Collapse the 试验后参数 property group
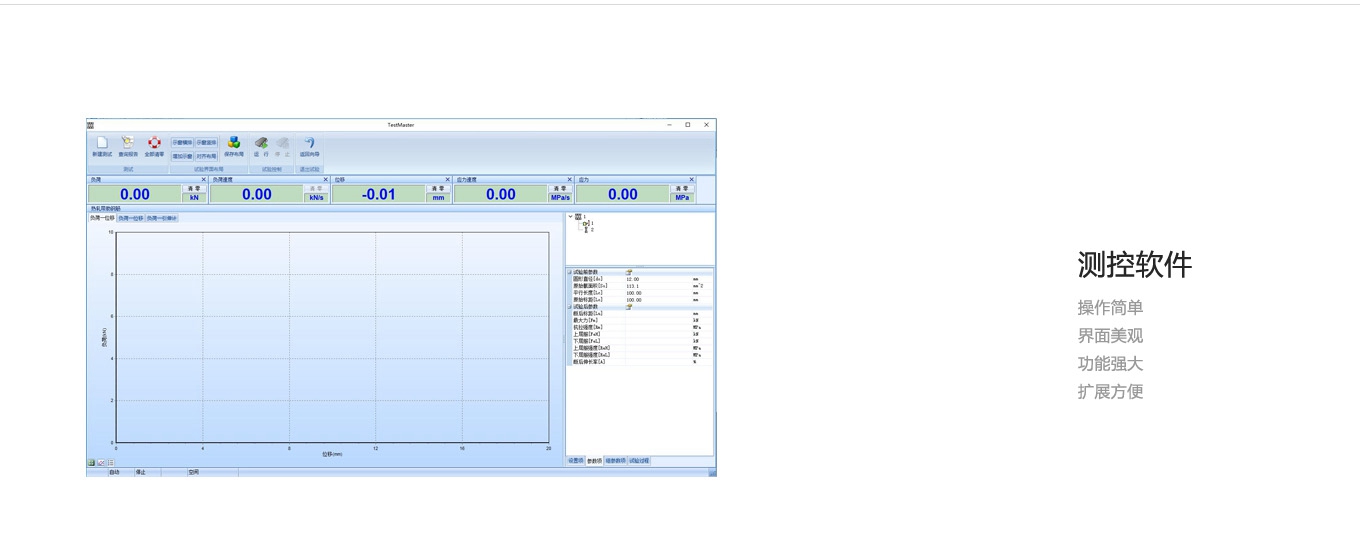The height and width of the screenshot is (560, 1360). click(x=570, y=307)
